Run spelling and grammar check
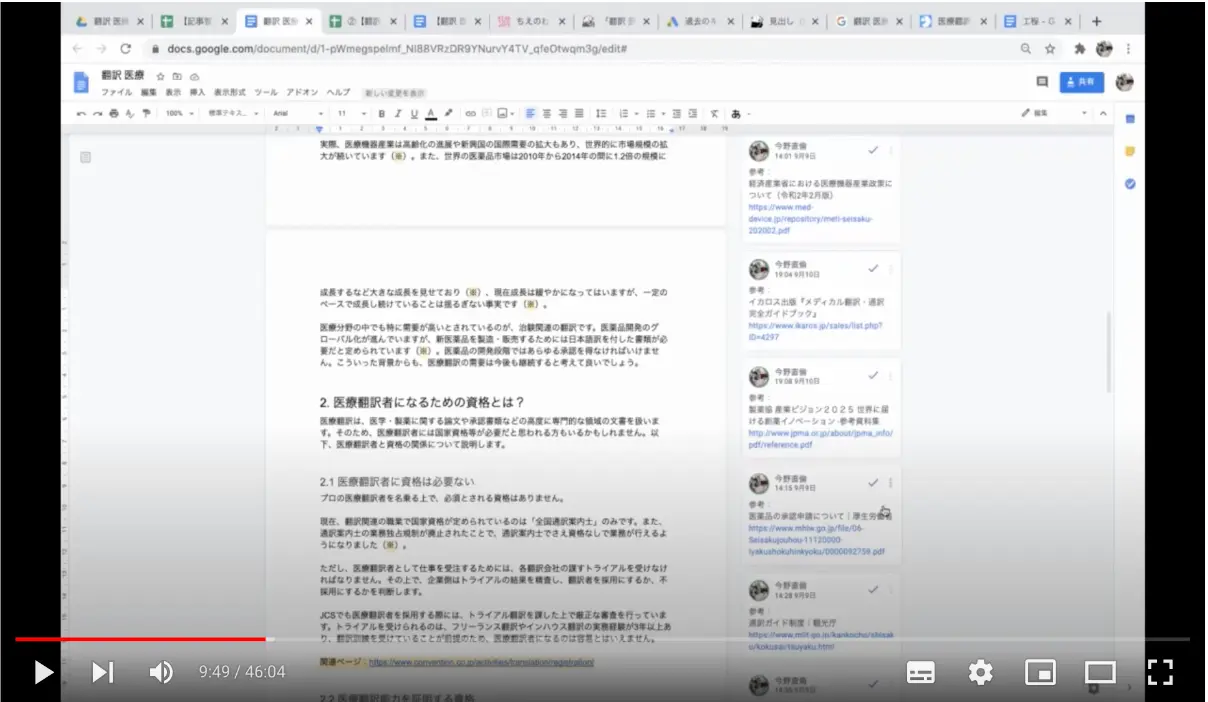This screenshot has height=702, width=1208. pos(130,113)
